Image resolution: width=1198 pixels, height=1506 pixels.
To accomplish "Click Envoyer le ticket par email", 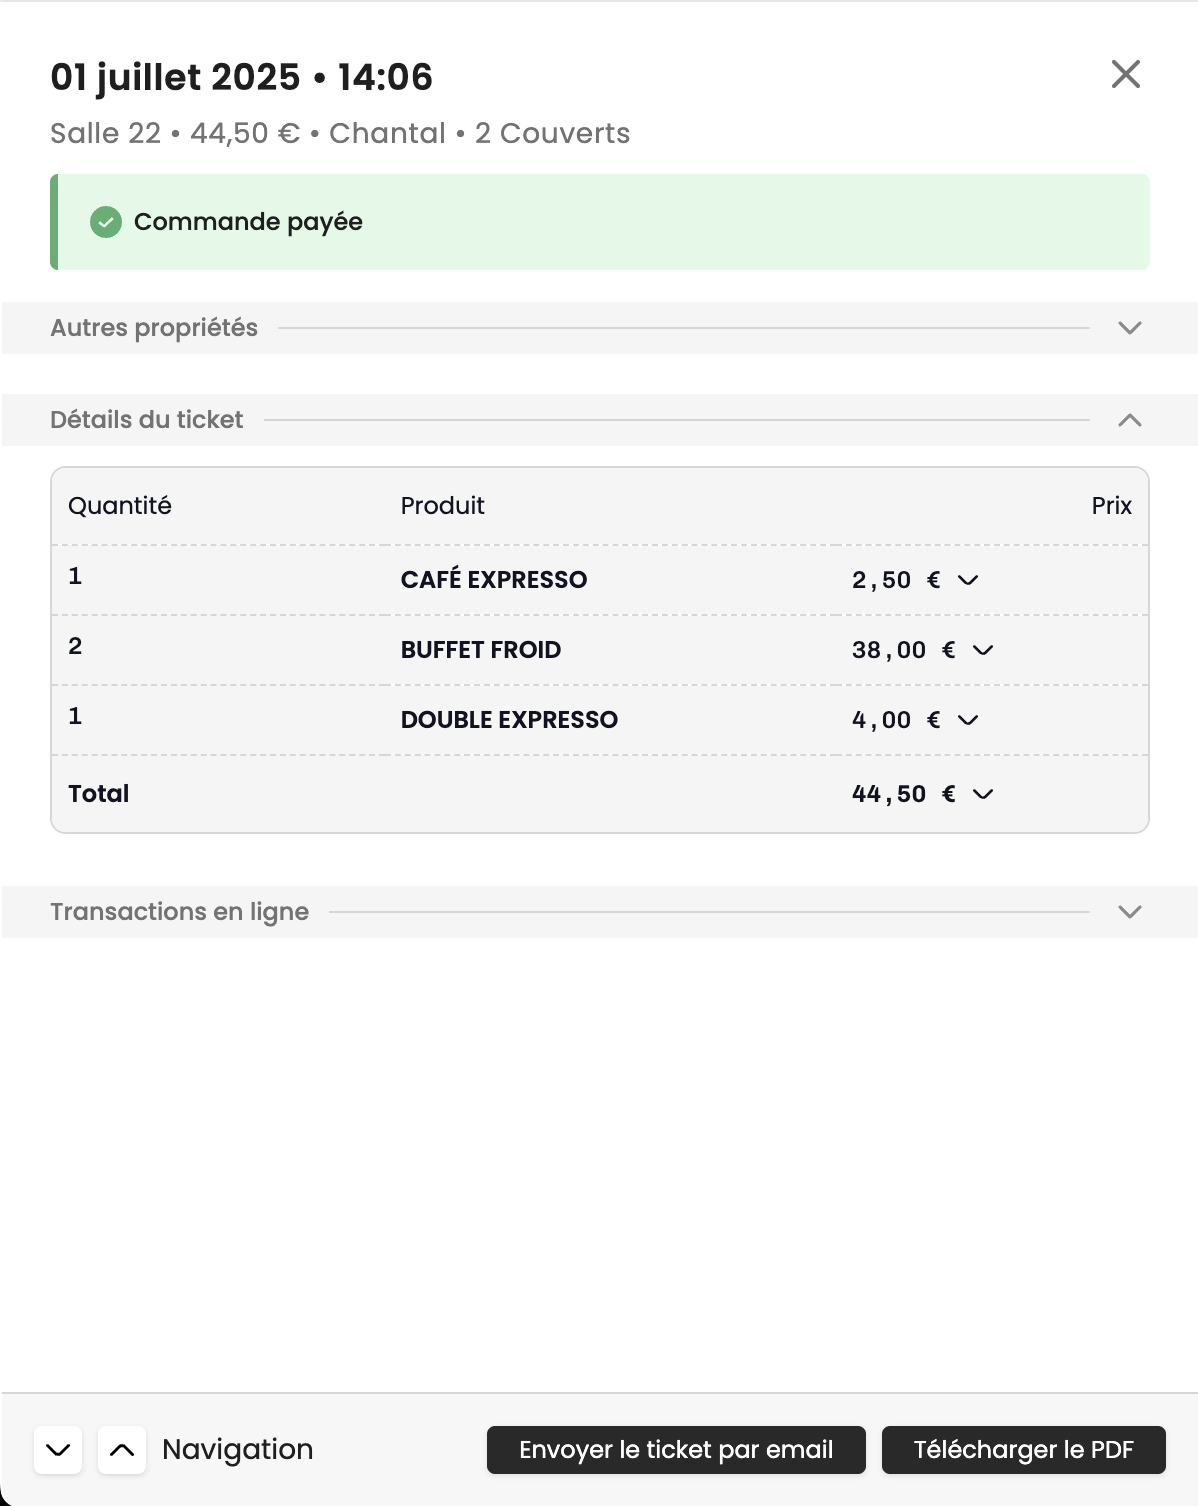I will (x=676, y=1450).
